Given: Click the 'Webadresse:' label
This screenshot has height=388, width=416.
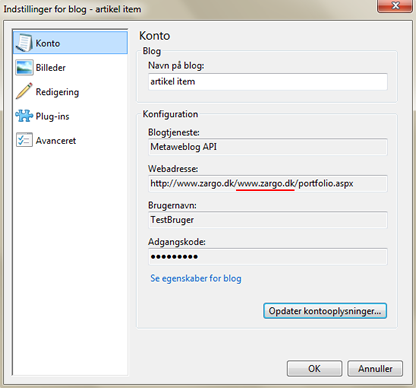Looking at the screenshot, I should [173, 169].
